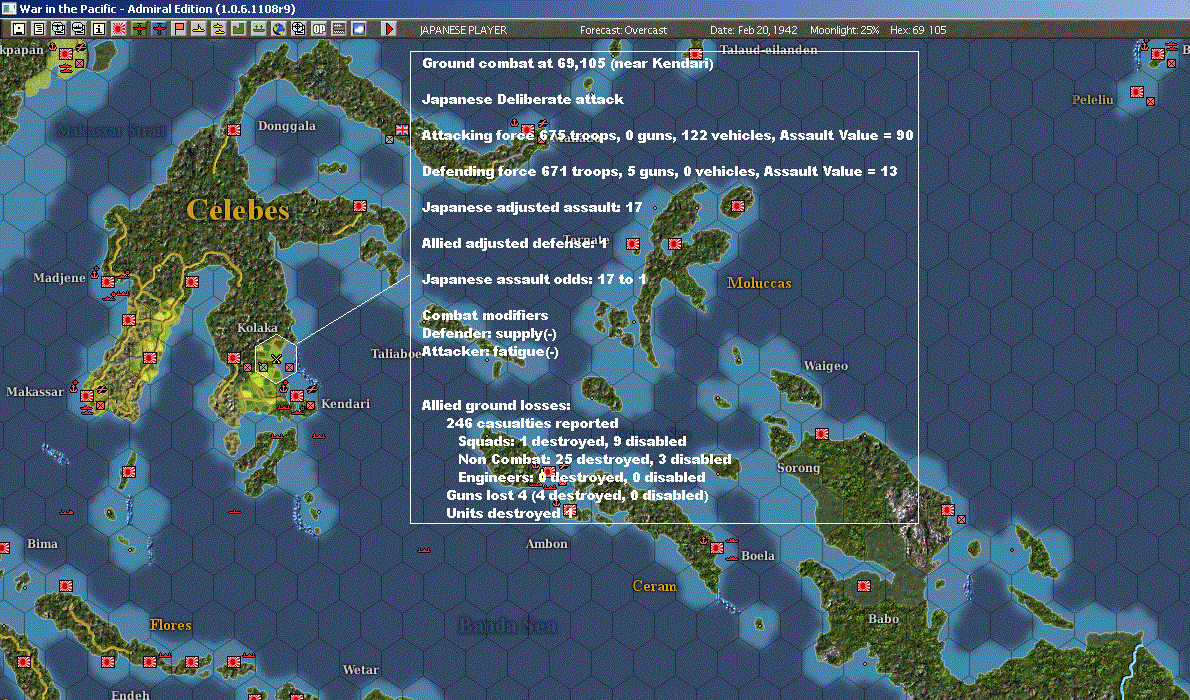Click 'Attacker: fatigue(-)' modifier line
Image resolution: width=1190 pixels, height=700 pixels.
[x=490, y=352]
